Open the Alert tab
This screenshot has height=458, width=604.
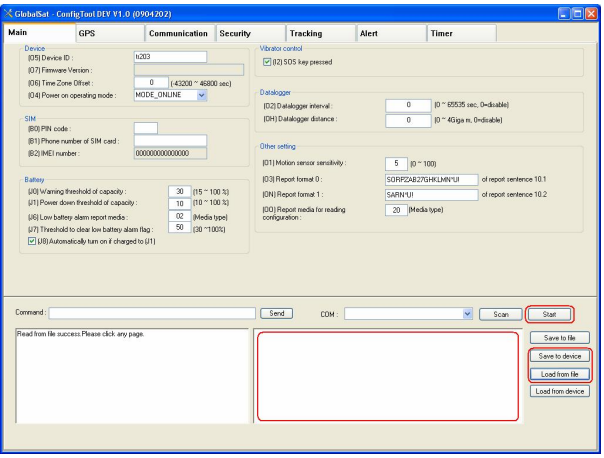[391, 34]
